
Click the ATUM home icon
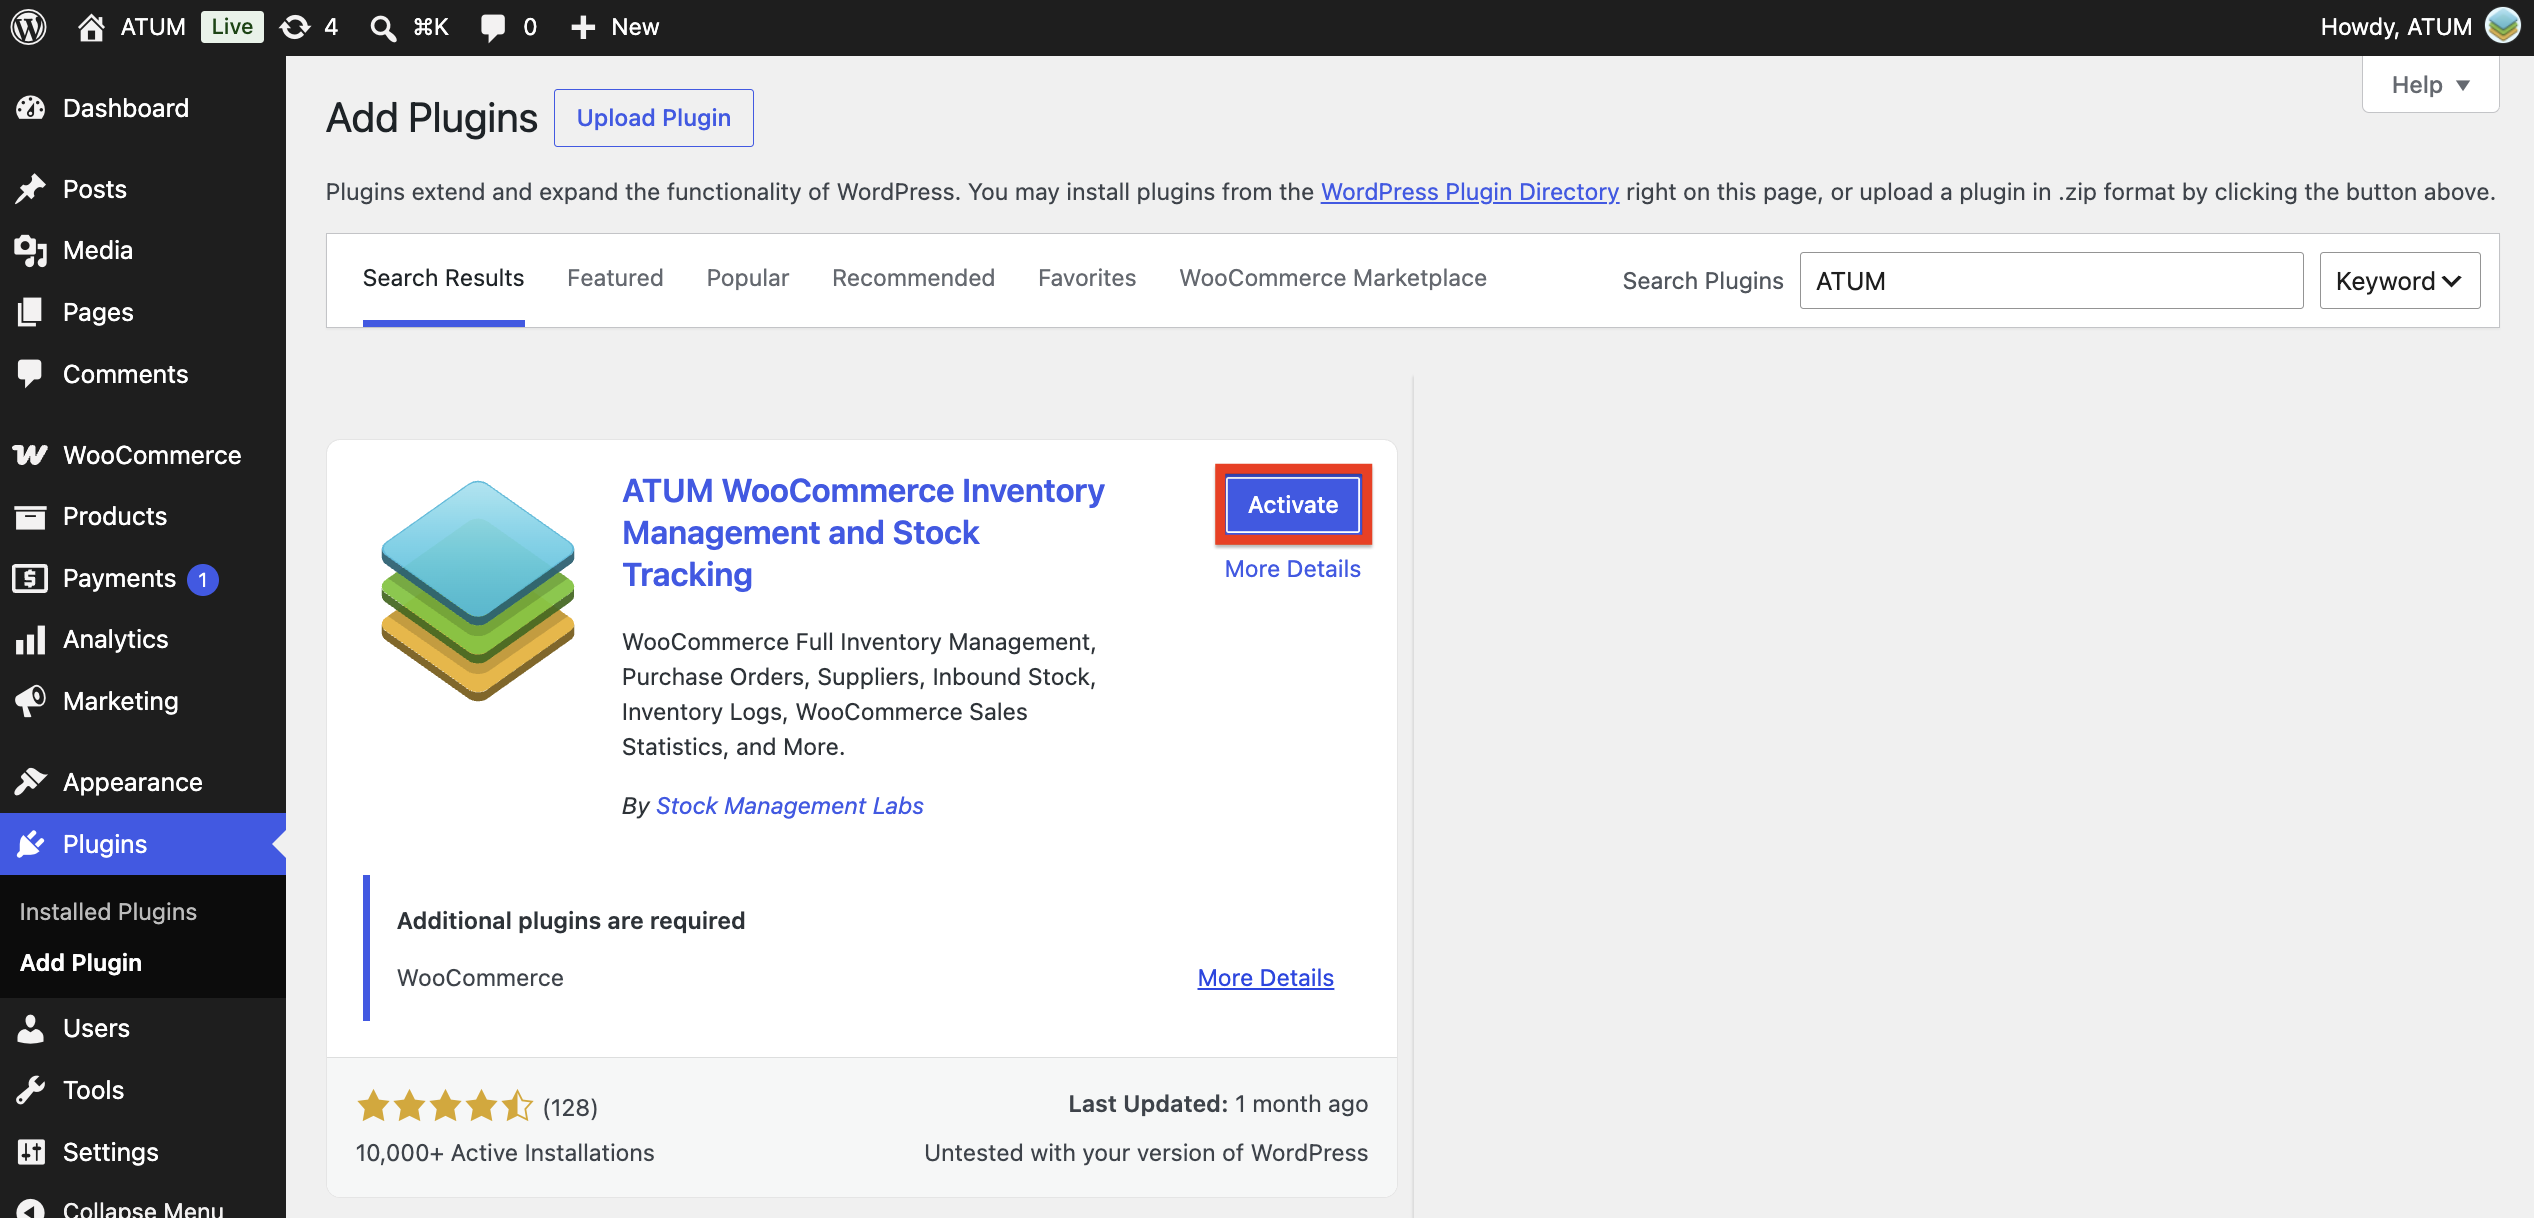pyautogui.click(x=91, y=27)
